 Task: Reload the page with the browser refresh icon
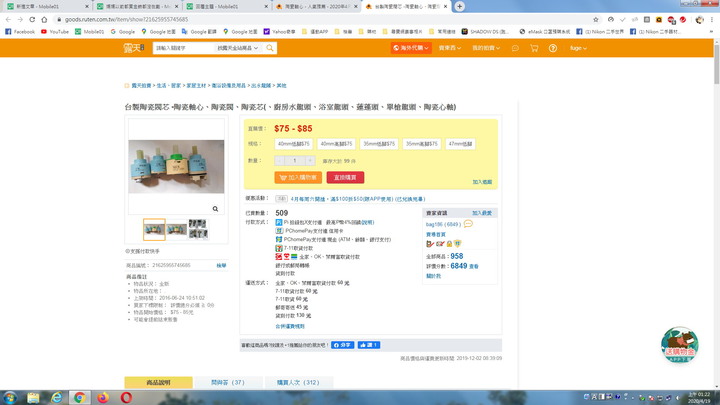click(32, 19)
